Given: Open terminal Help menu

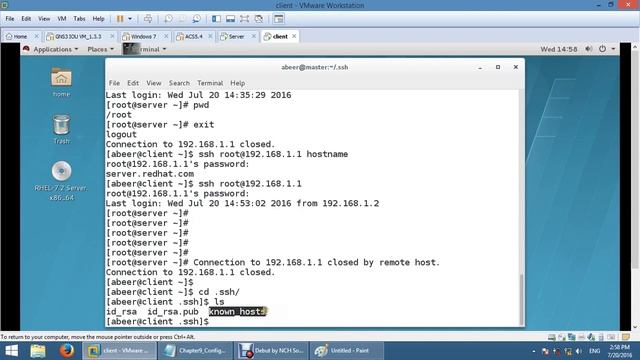Looking at the screenshot, I should click(238, 83).
